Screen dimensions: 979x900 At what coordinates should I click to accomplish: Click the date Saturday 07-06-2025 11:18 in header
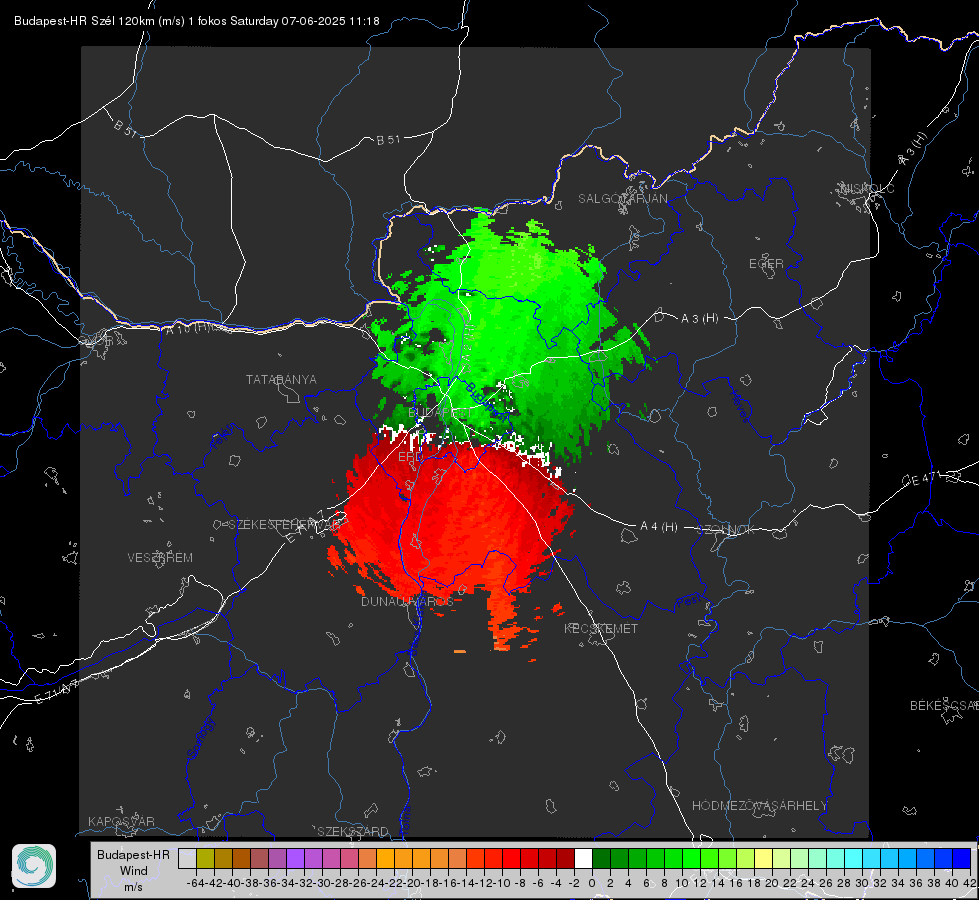click(305, 21)
